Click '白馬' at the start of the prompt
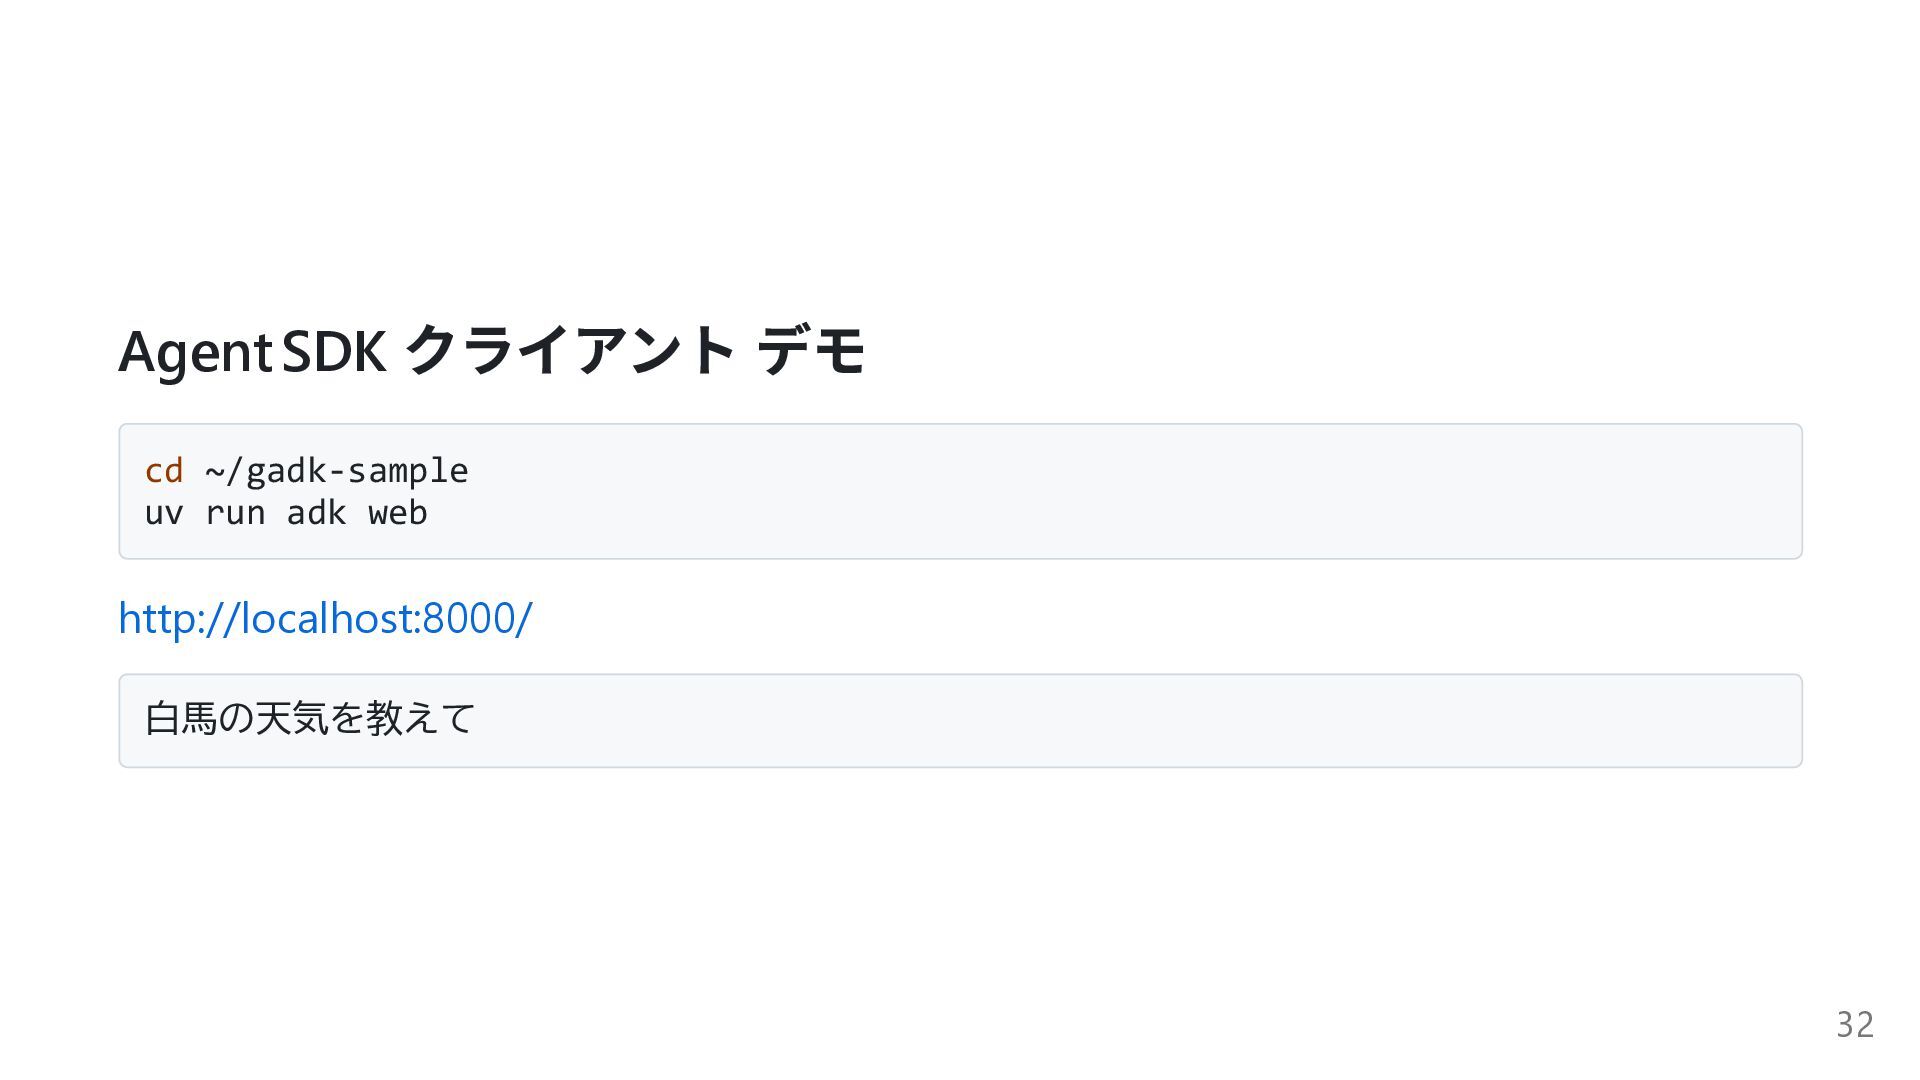Viewport: 1920px width, 1080px height. [181, 719]
